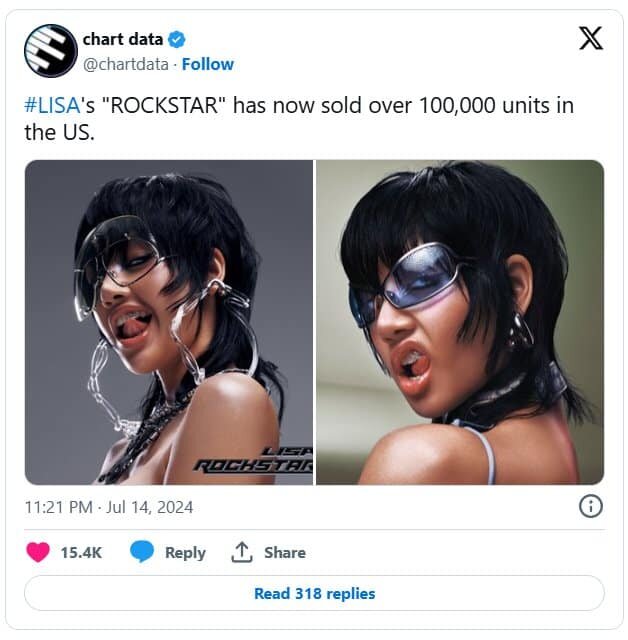Open the @chartdata handle link
The image size is (628, 640).
click(x=126, y=64)
